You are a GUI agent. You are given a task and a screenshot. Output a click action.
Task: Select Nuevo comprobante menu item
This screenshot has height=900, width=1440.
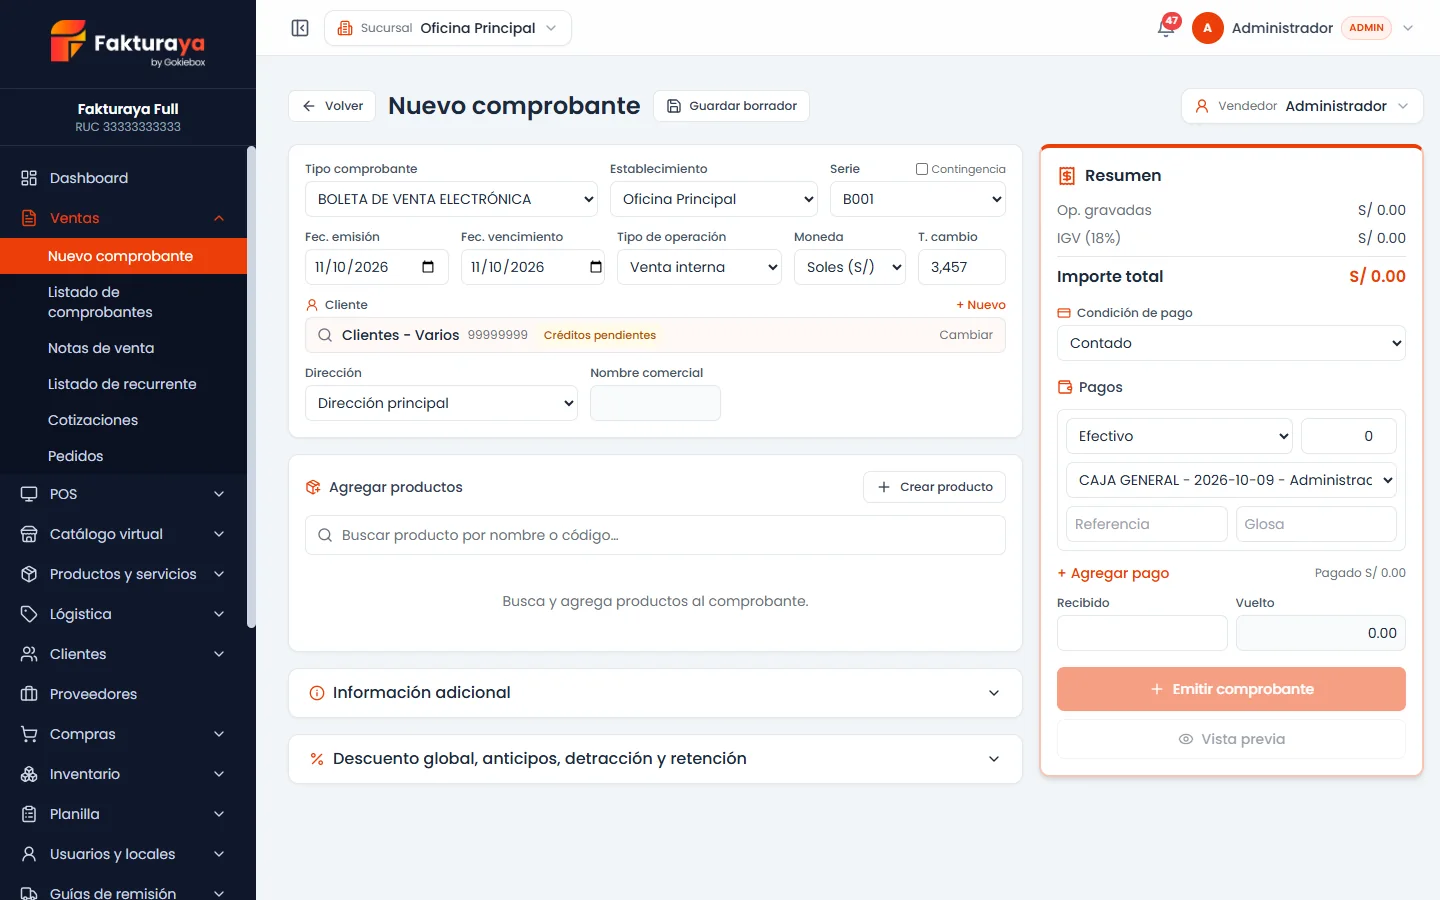(123, 256)
